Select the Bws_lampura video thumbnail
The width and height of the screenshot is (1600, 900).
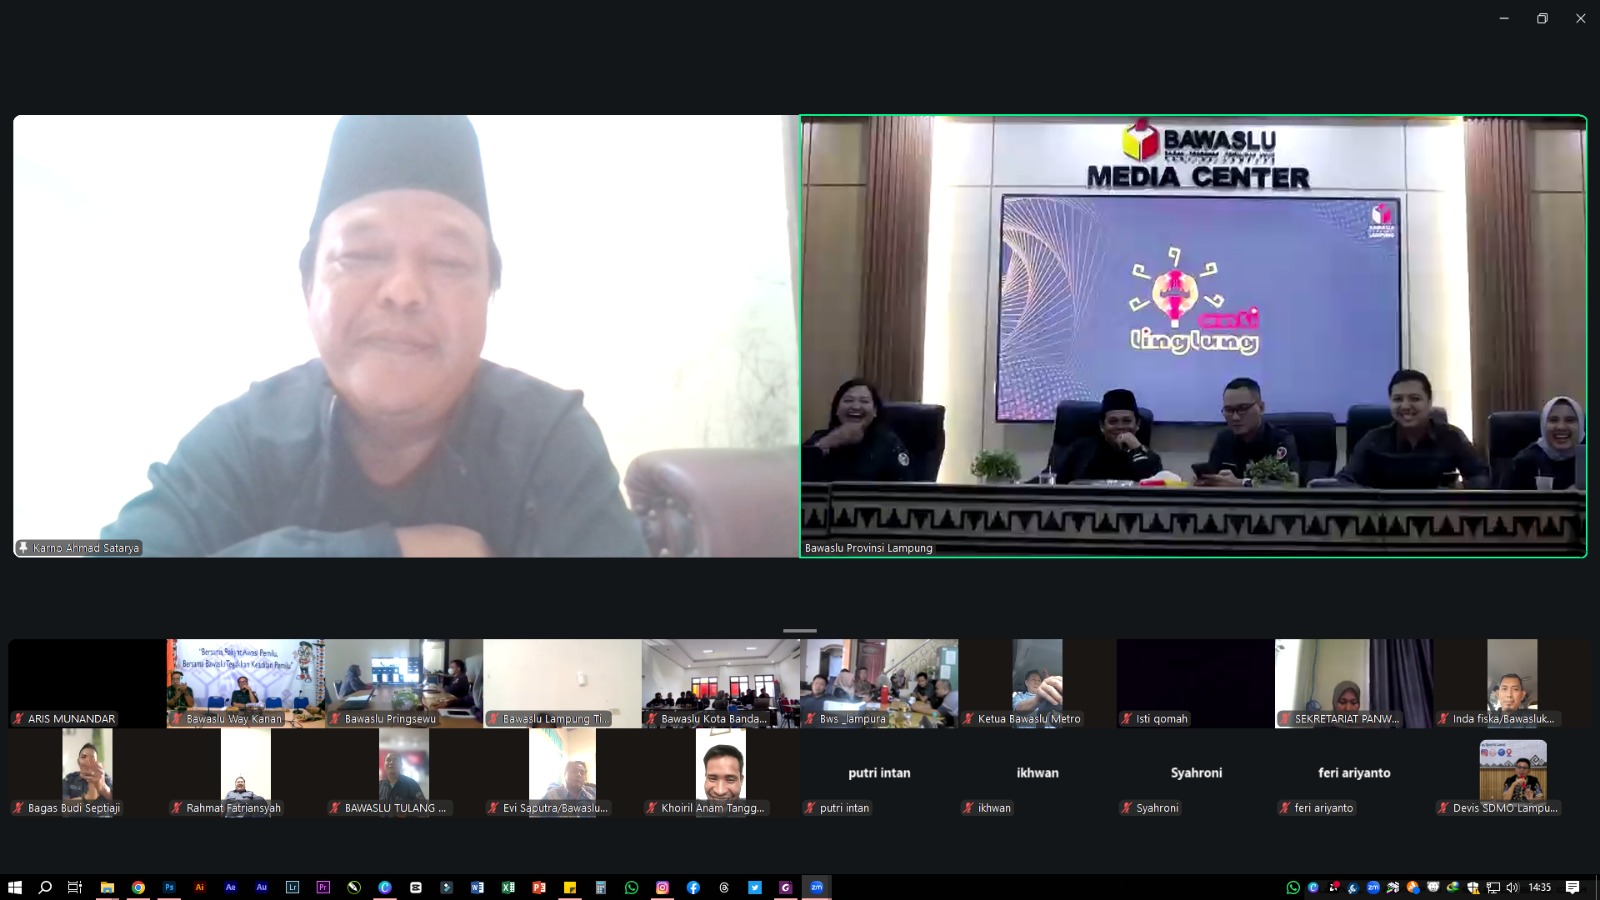[879, 684]
